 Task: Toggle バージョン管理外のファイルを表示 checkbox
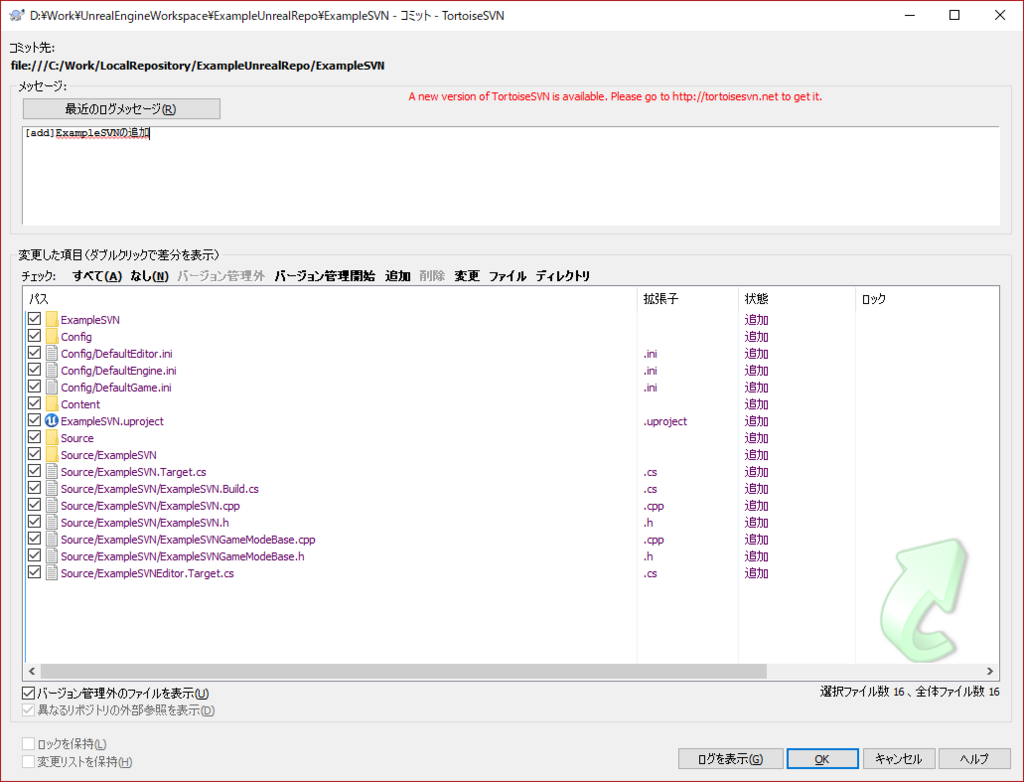[29, 693]
